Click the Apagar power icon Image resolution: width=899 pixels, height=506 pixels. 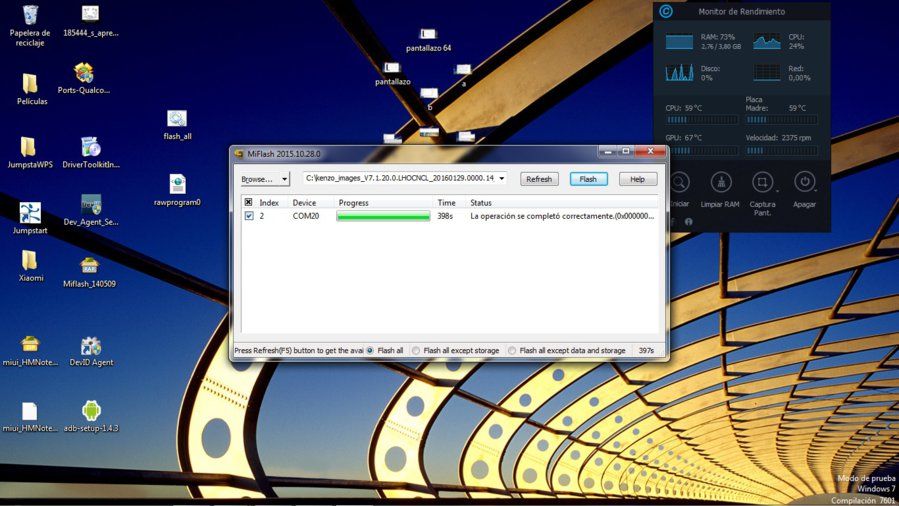pyautogui.click(x=804, y=182)
